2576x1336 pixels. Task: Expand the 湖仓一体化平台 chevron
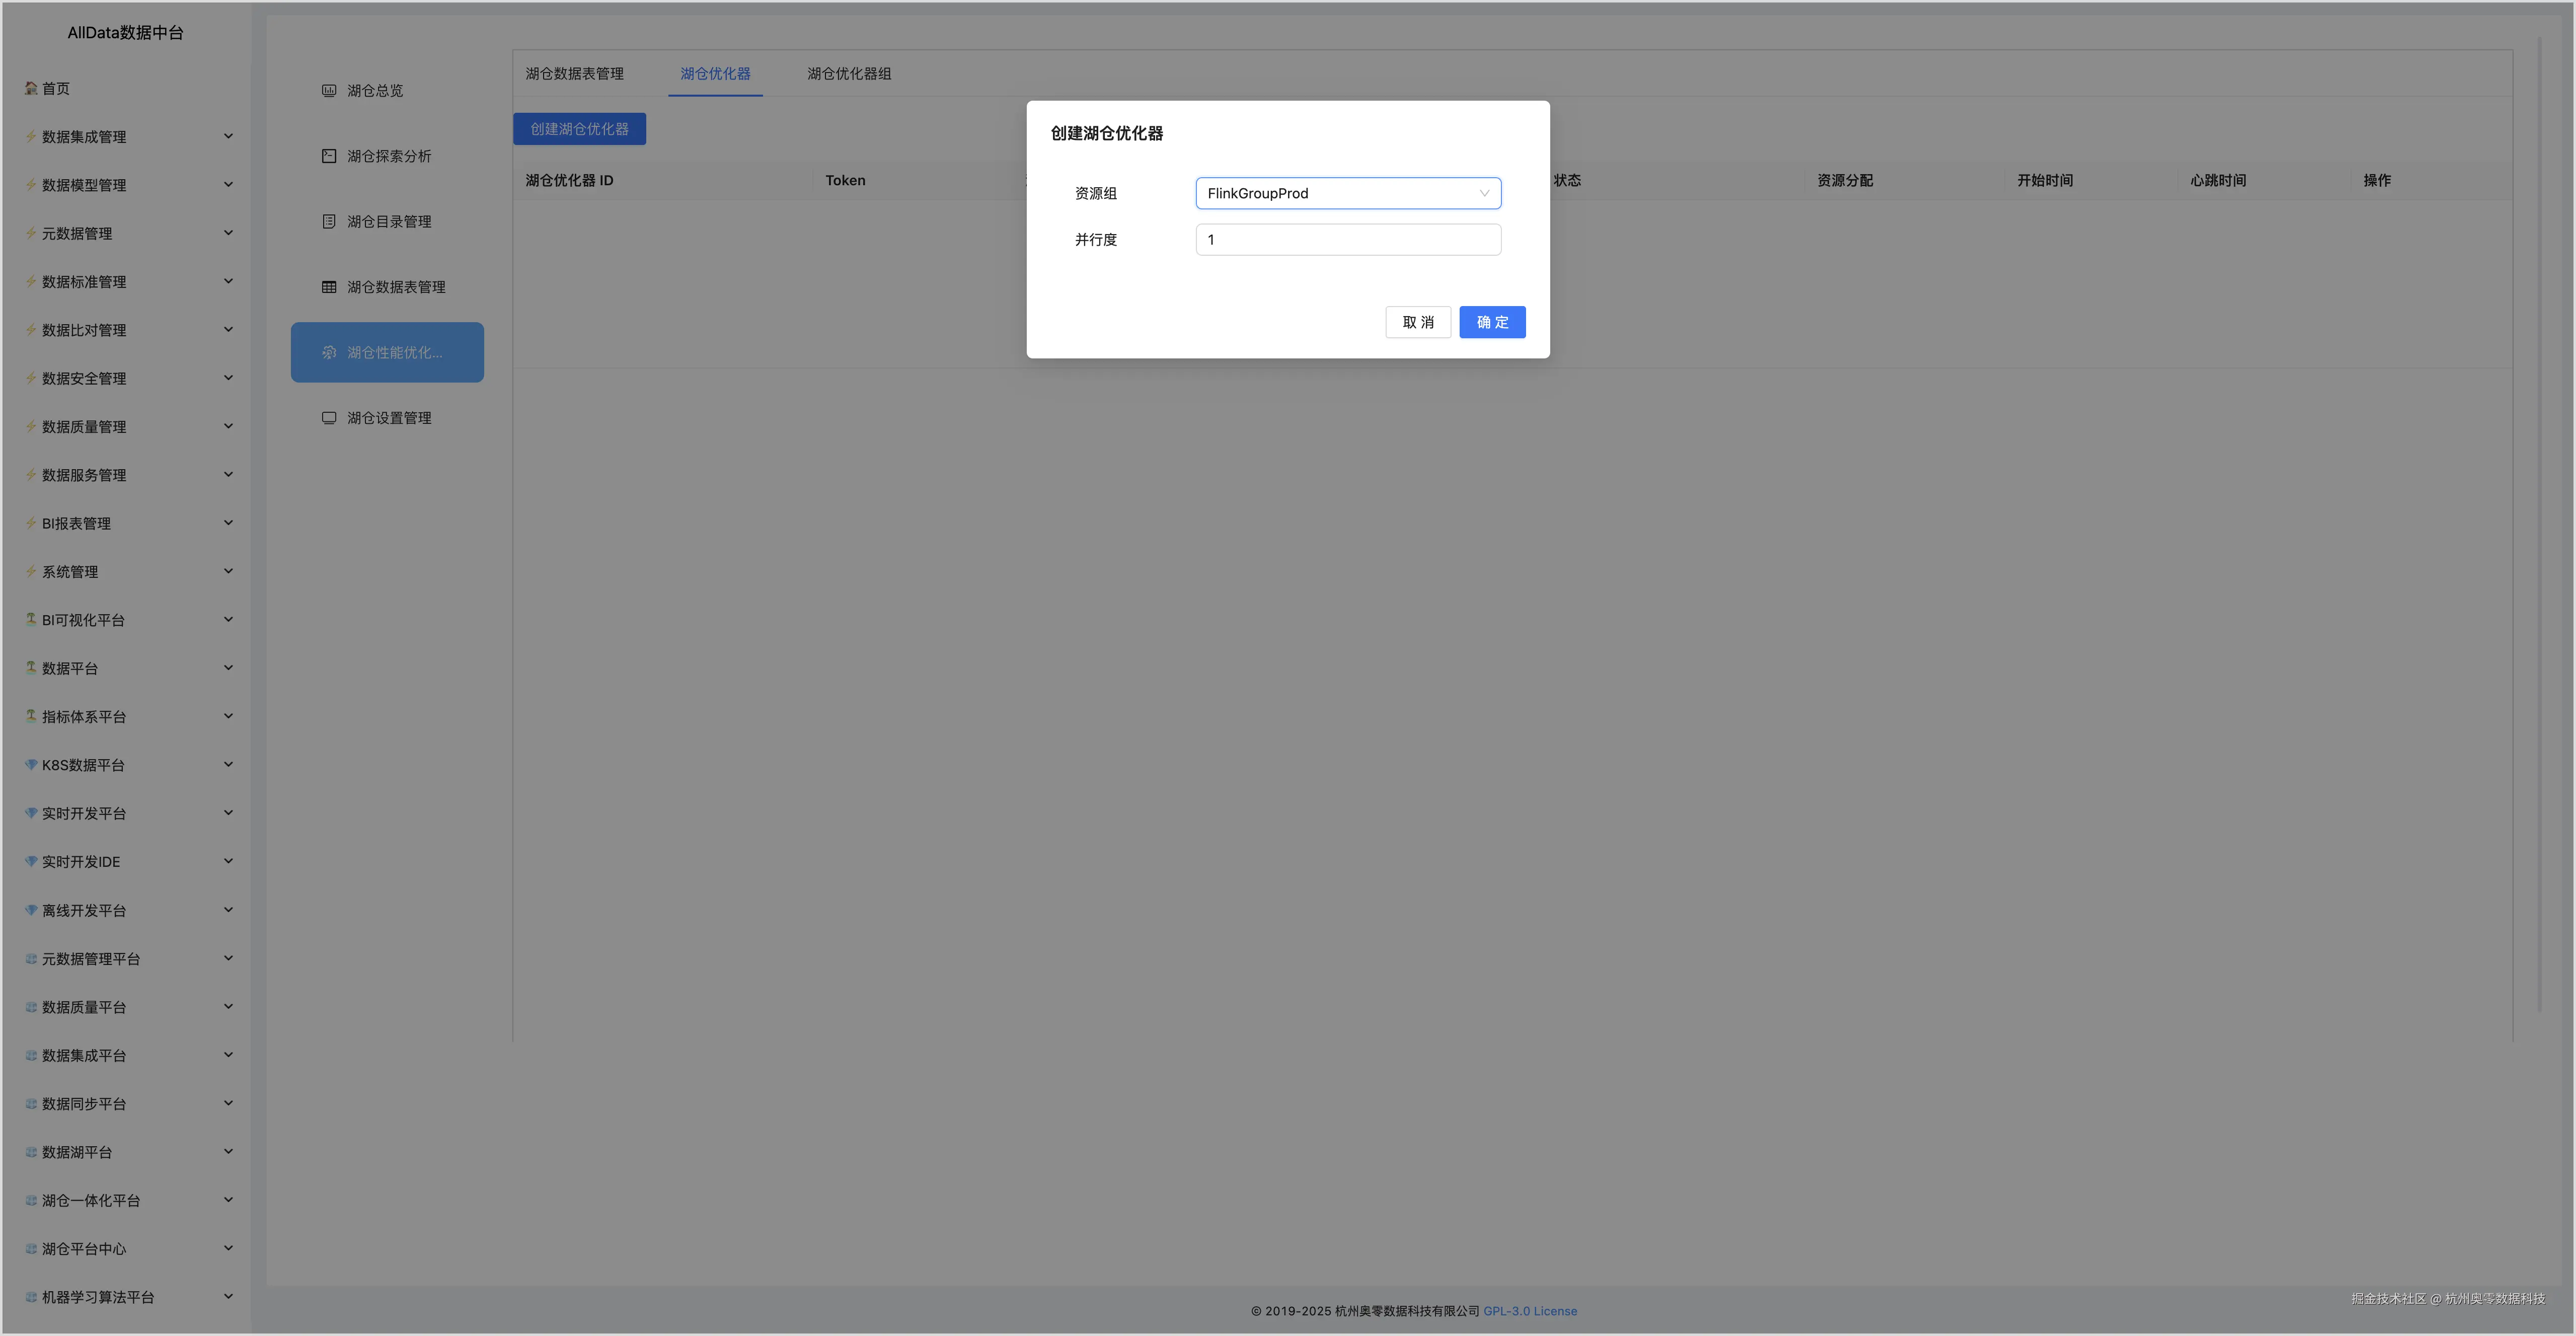coord(228,1200)
